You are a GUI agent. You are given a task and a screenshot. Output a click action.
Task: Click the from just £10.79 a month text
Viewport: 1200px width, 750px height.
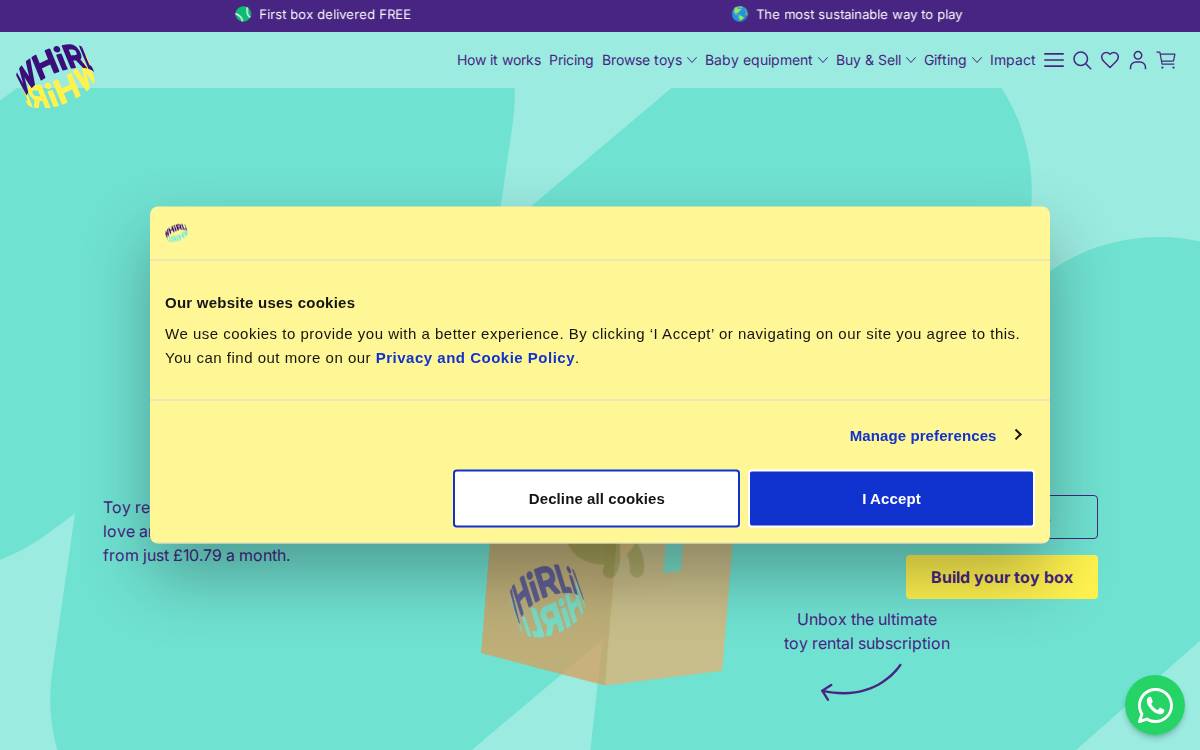coord(197,555)
